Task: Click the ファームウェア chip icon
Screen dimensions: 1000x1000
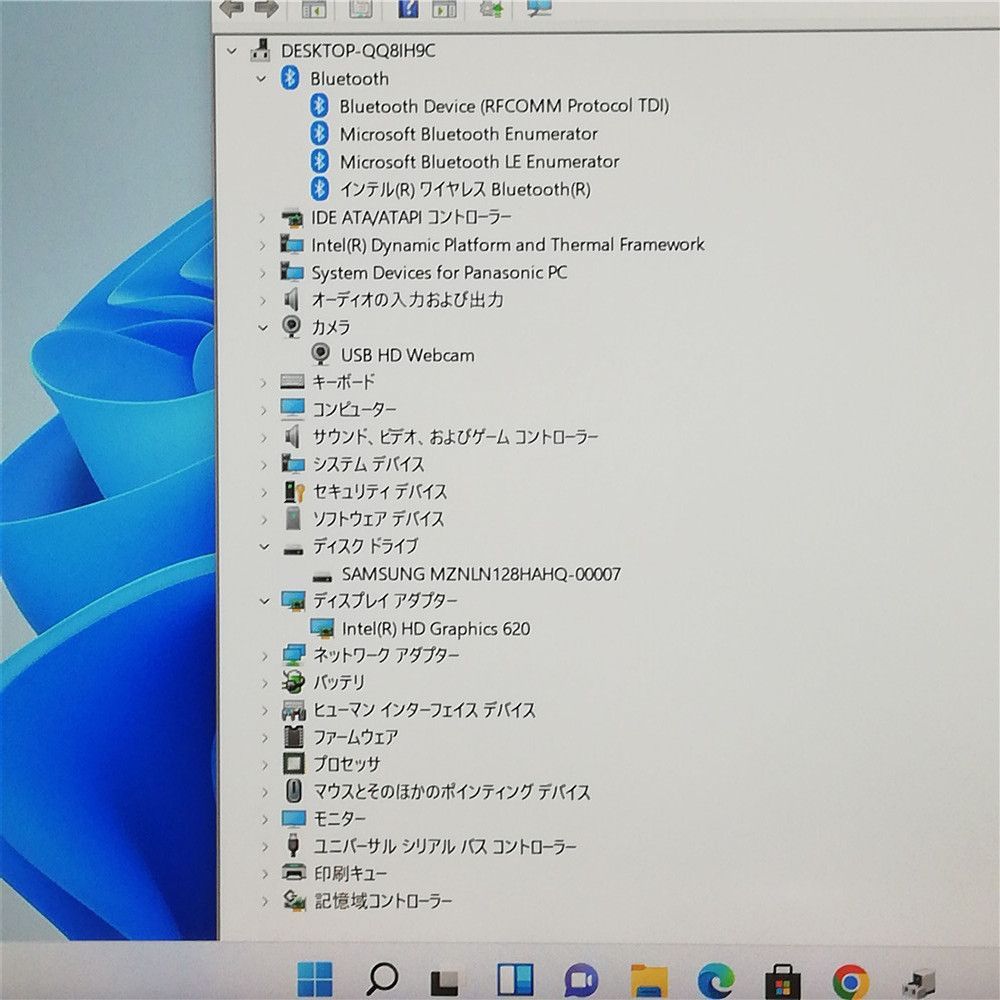Action: pyautogui.click(x=293, y=737)
